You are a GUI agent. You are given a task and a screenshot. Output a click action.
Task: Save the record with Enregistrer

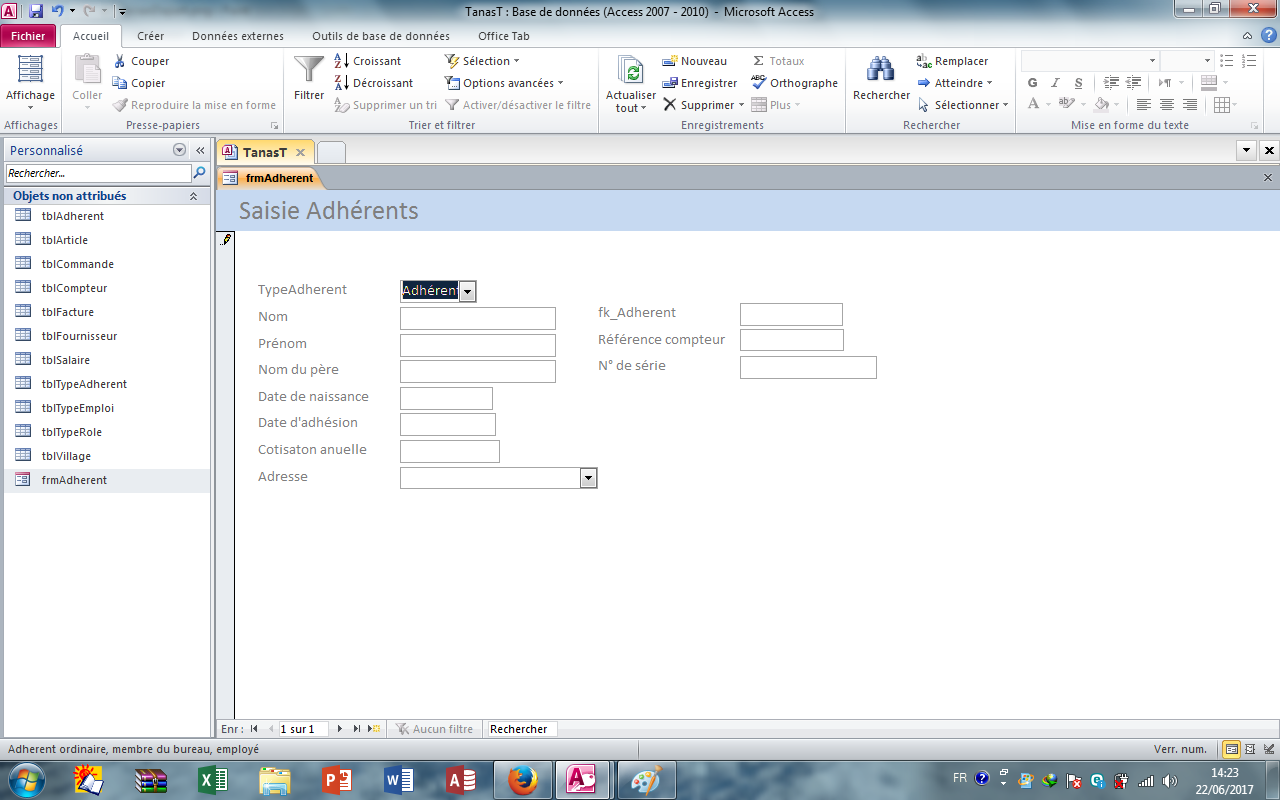click(x=700, y=83)
